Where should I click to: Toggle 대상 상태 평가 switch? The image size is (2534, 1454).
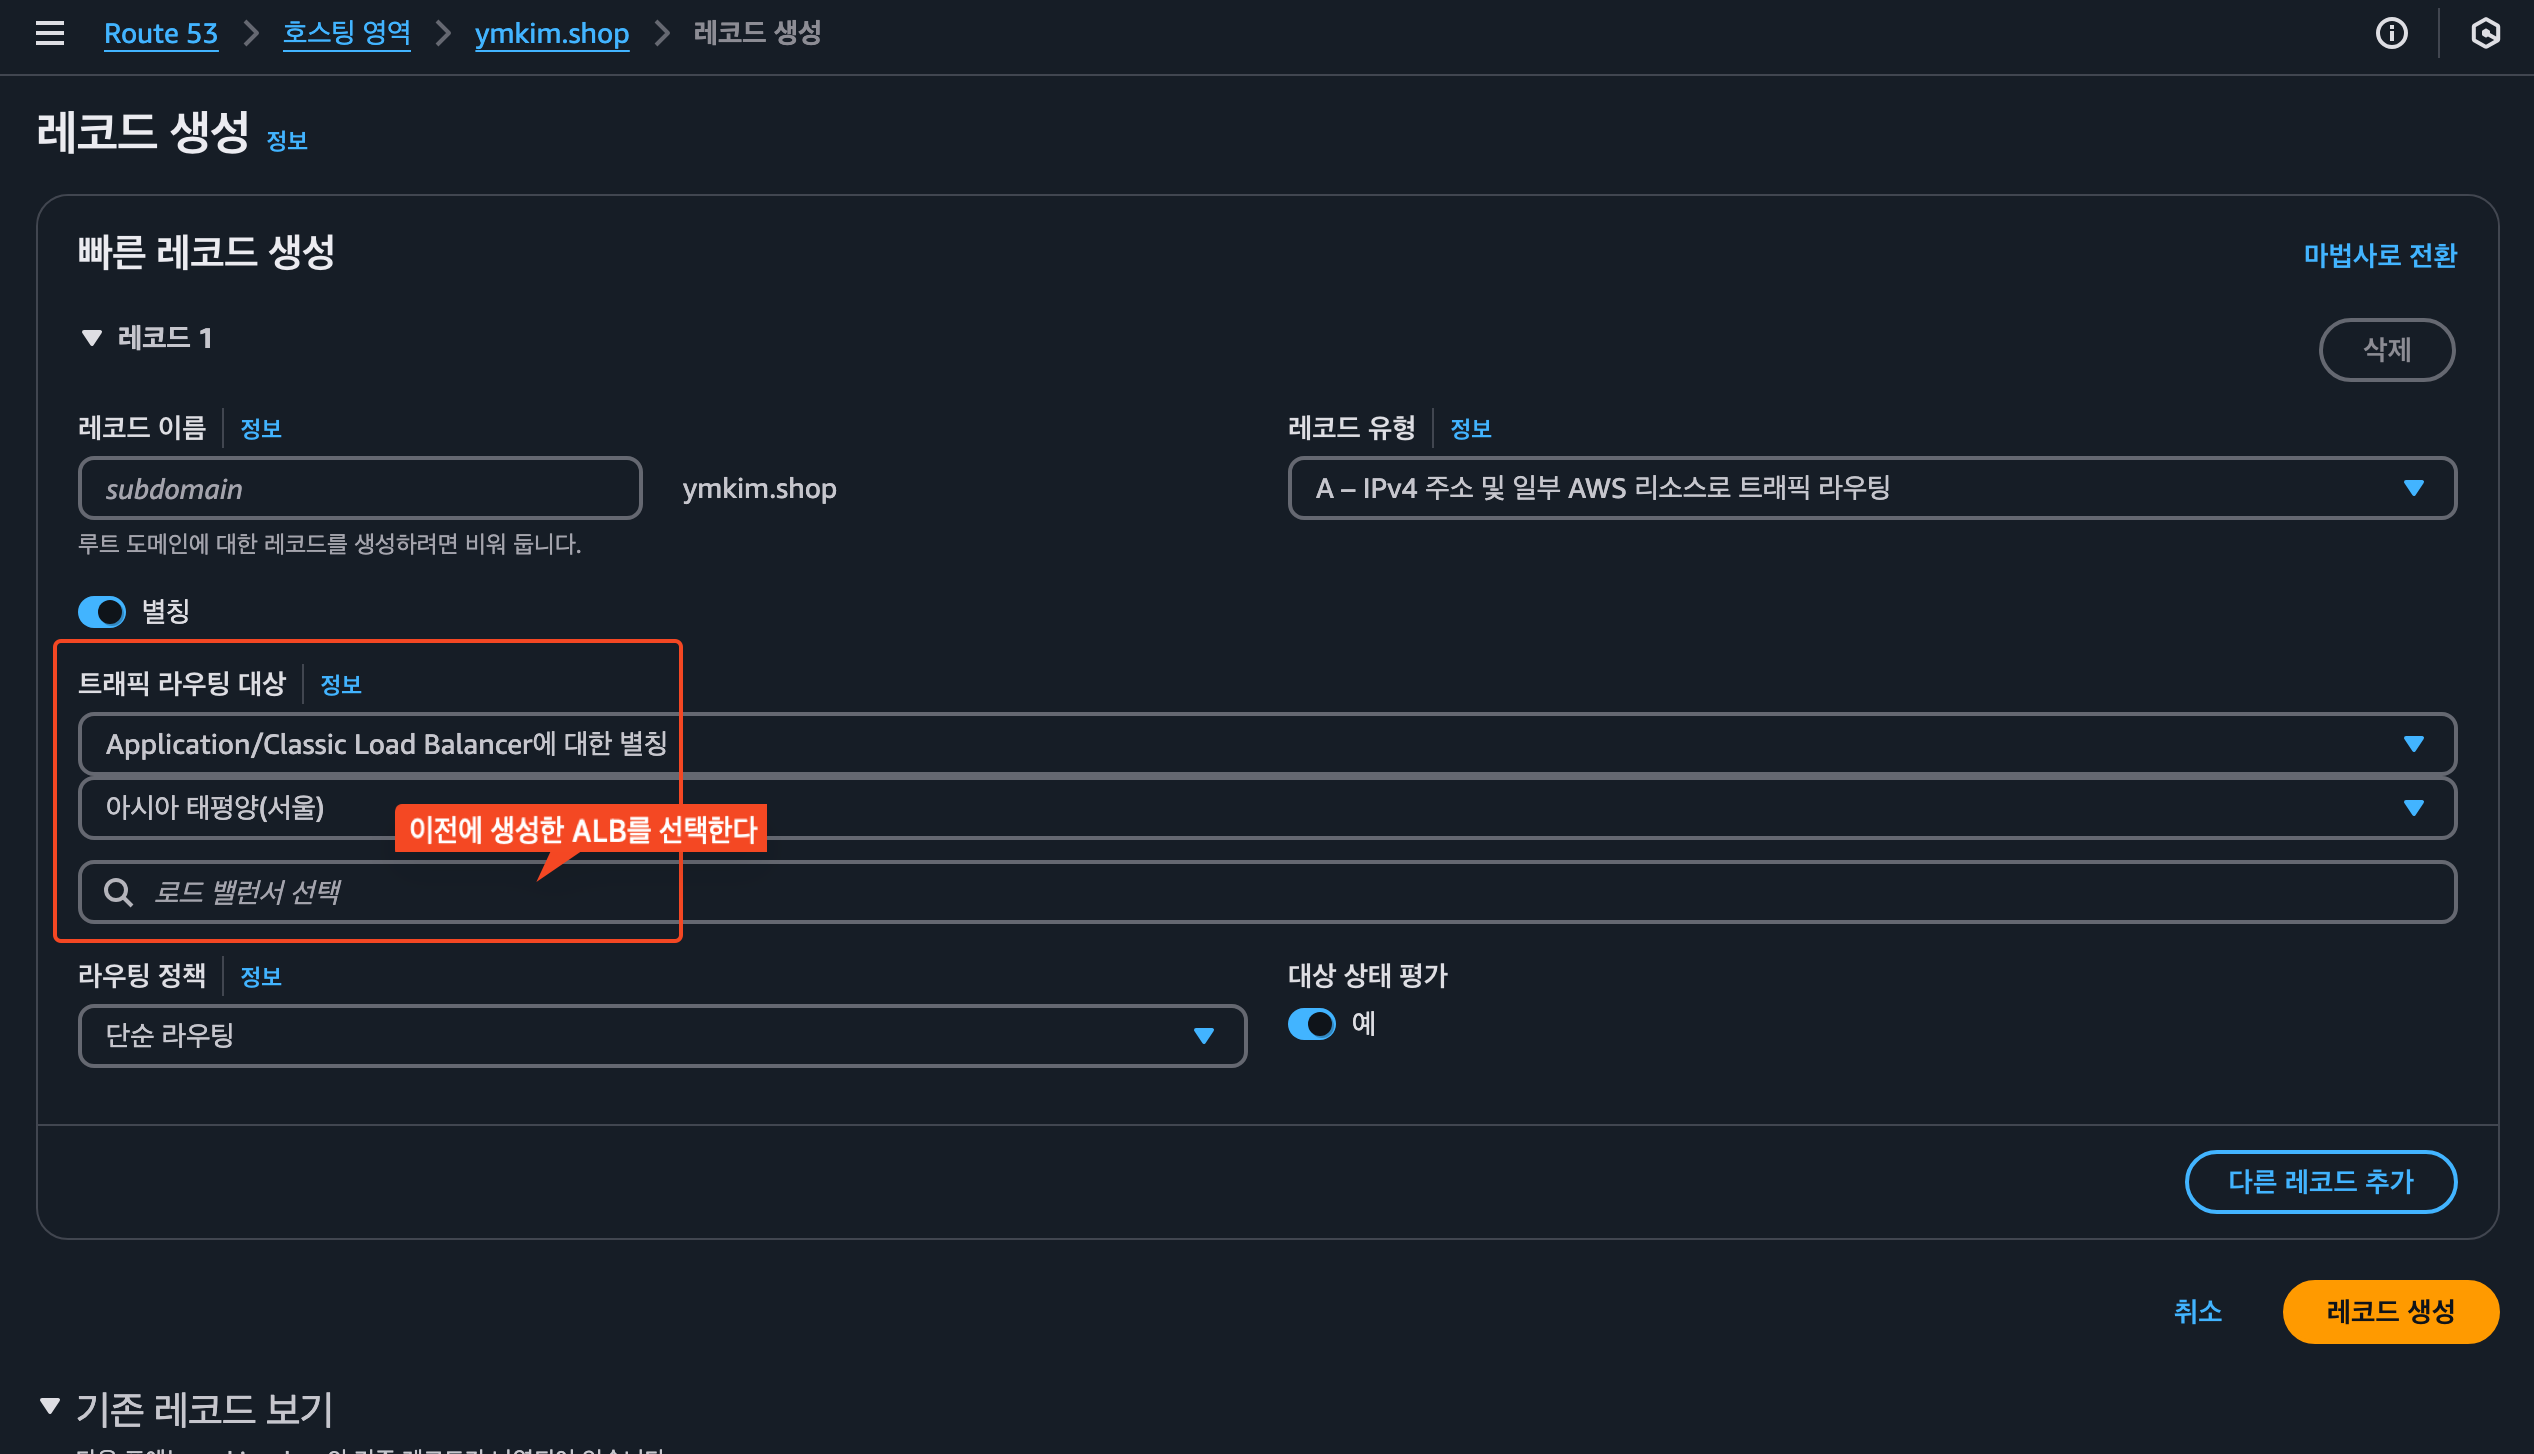click(1311, 1024)
